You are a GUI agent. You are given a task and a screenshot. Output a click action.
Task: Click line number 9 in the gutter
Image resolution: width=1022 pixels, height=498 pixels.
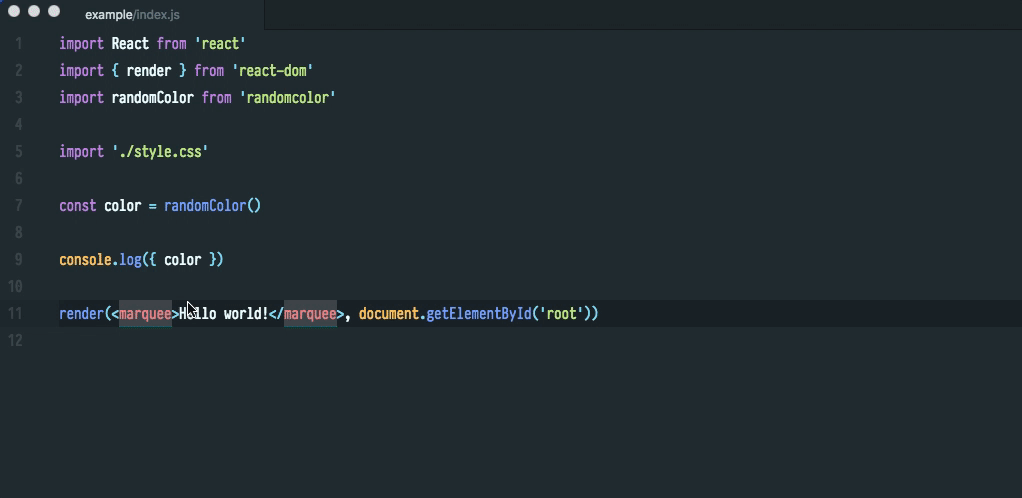[x=19, y=260]
